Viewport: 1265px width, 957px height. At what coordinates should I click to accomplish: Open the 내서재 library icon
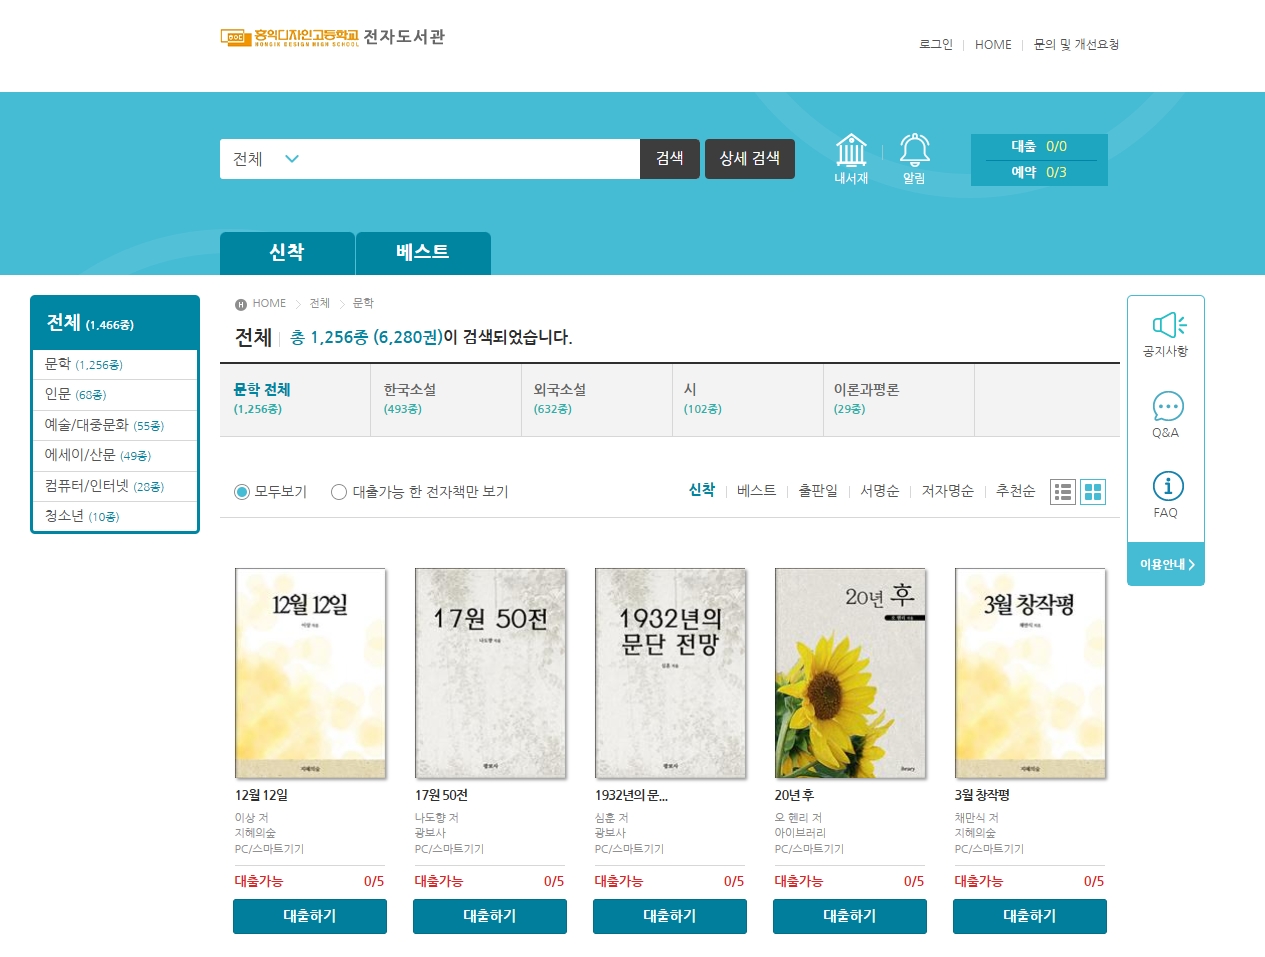[851, 151]
